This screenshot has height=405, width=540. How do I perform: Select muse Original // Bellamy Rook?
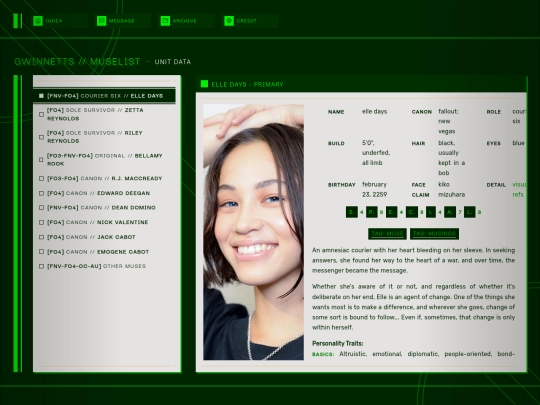tap(105, 160)
